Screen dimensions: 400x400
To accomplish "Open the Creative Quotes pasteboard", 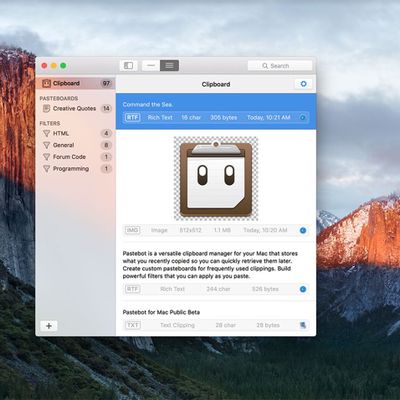I will (75, 108).
